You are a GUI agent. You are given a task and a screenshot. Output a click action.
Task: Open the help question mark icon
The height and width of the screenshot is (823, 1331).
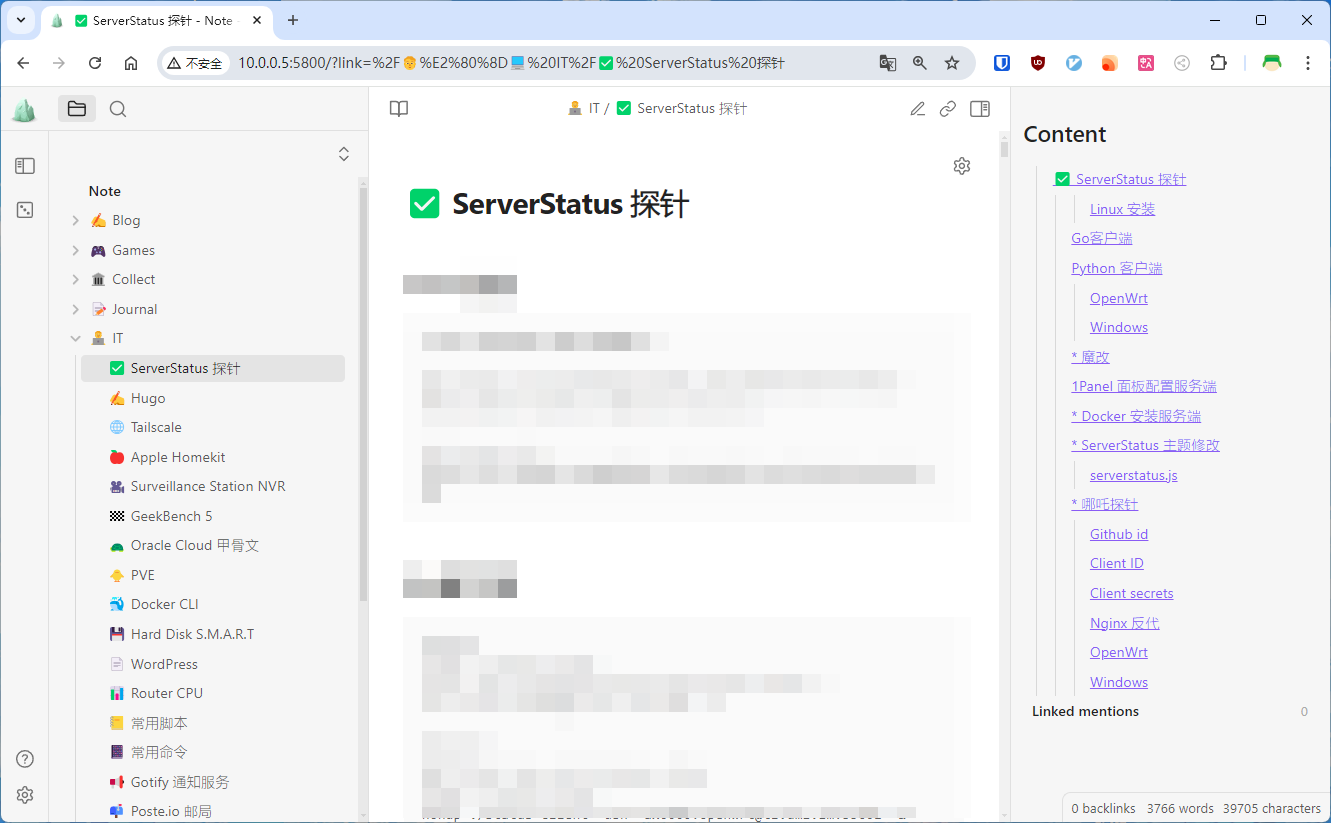coord(25,759)
